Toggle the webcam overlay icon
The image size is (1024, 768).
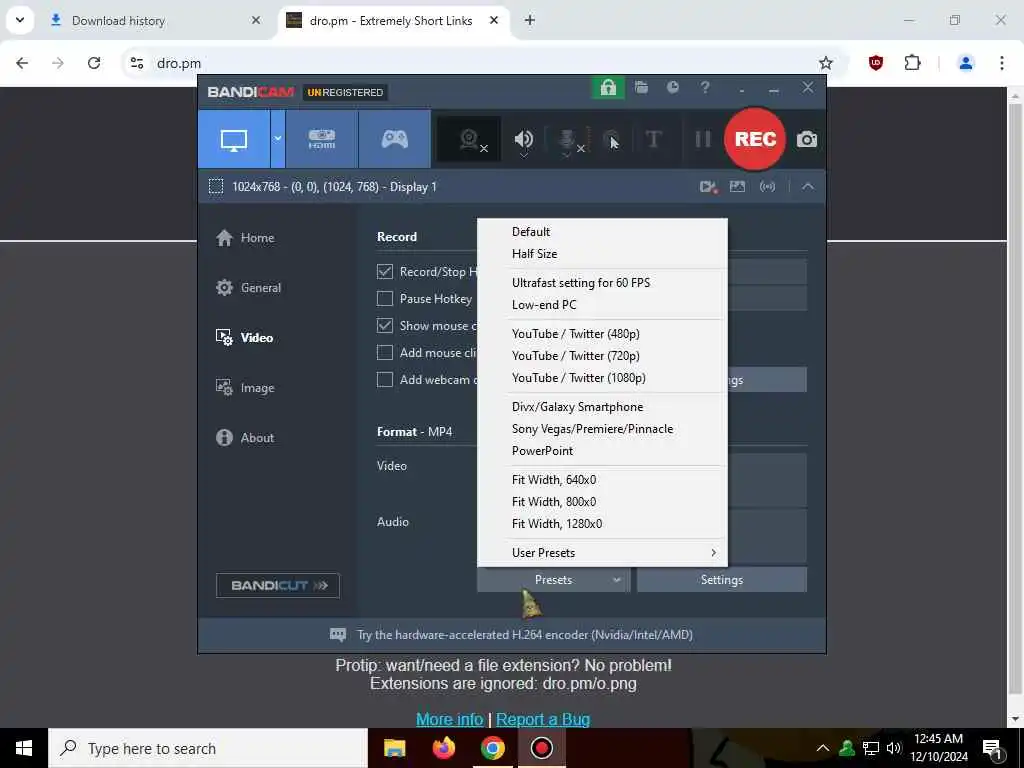pyautogui.click(x=469, y=139)
